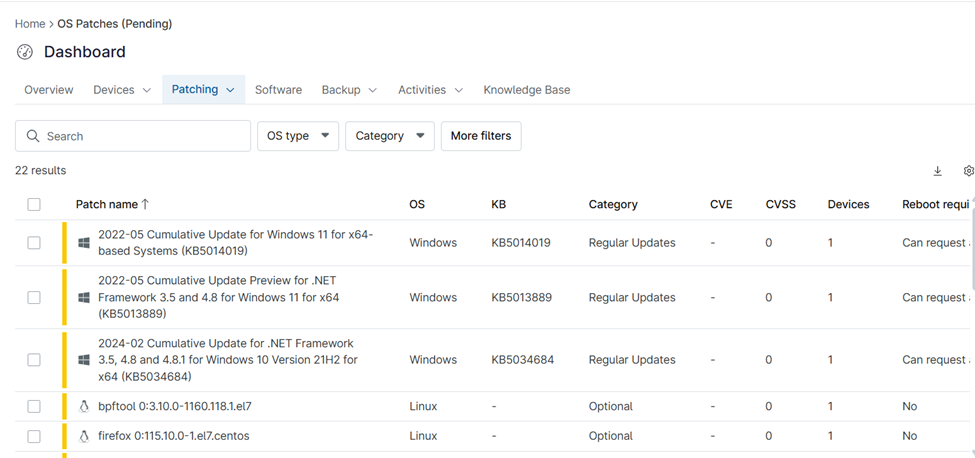Click Linux penguin icon beside firefox
The width and height of the screenshot is (975, 458).
coord(84,436)
